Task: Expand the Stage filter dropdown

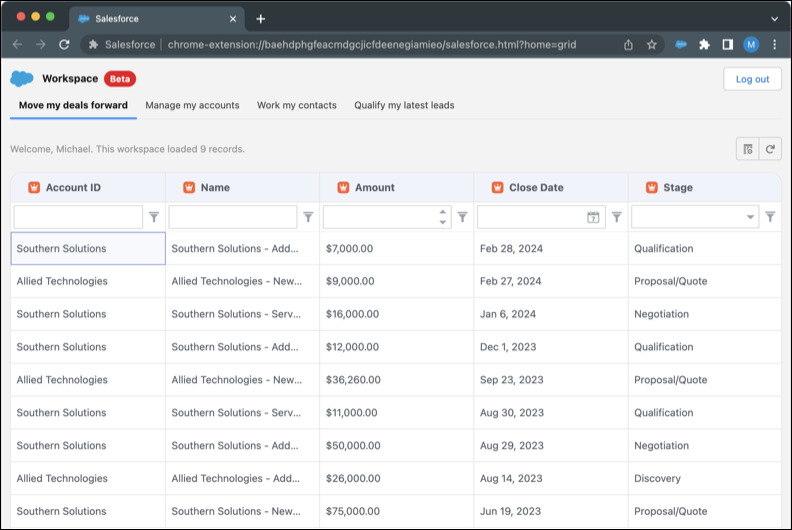Action: click(750, 217)
